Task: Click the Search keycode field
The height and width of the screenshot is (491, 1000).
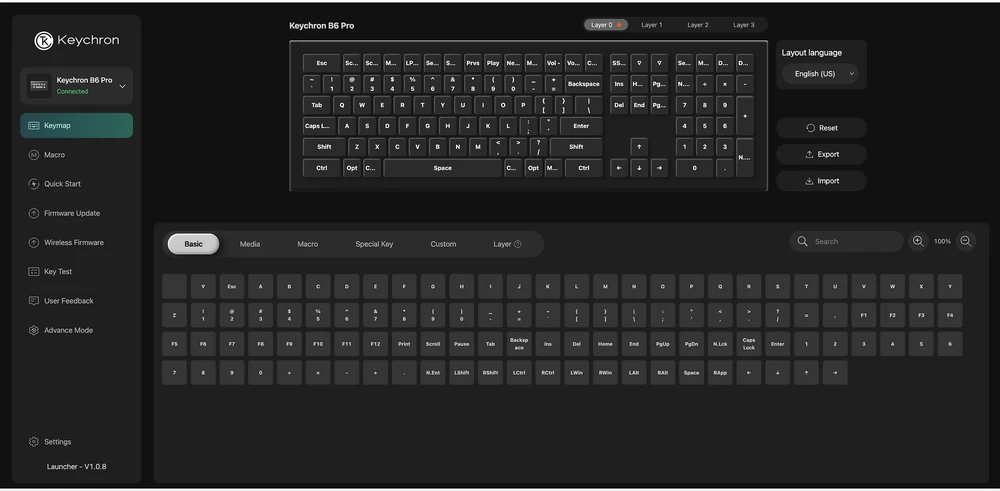Action: [x=846, y=242]
